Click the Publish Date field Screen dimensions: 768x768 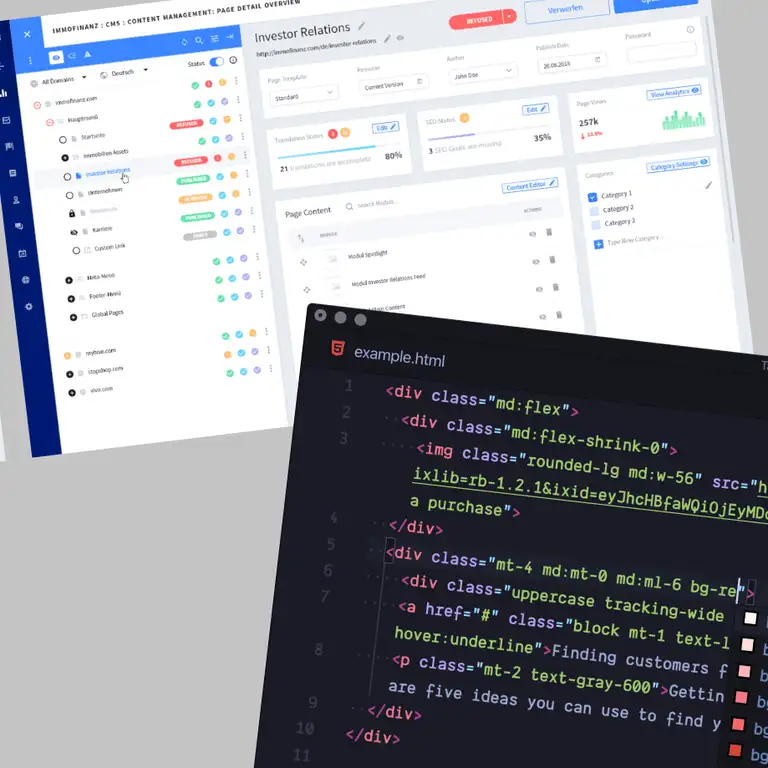(571, 63)
